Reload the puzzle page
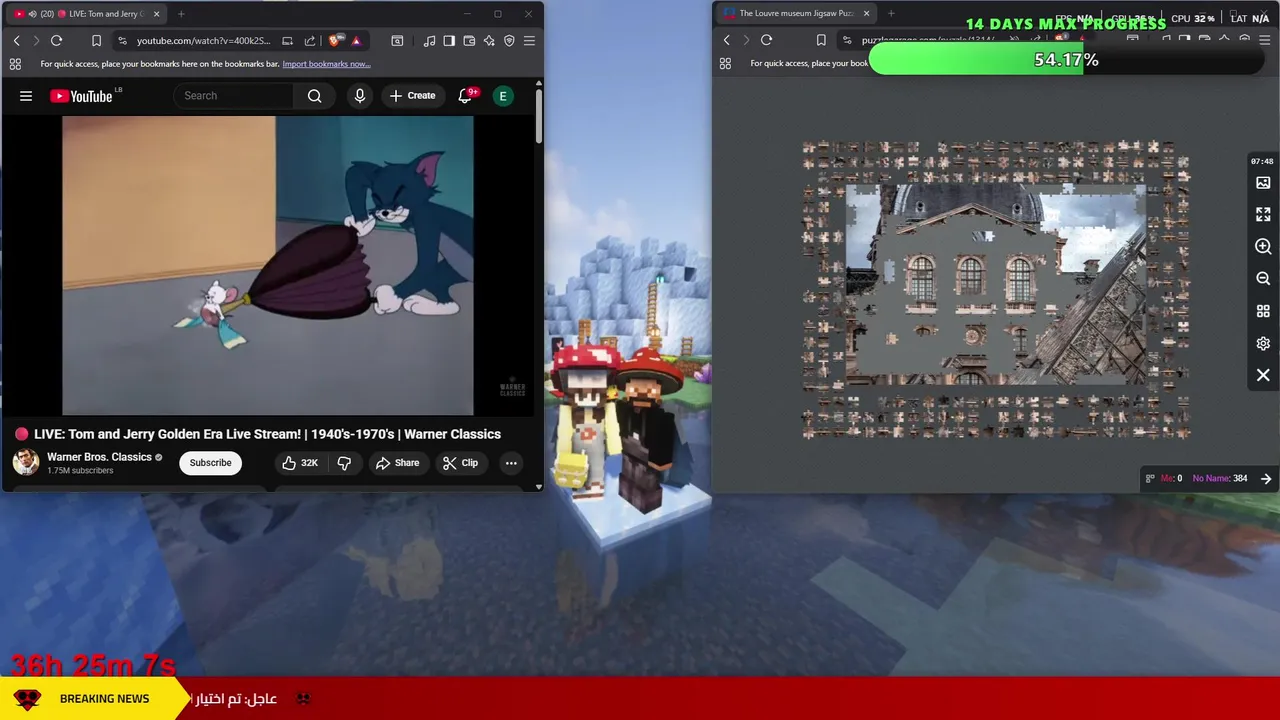Screen dimensions: 1280x720 click(766, 40)
